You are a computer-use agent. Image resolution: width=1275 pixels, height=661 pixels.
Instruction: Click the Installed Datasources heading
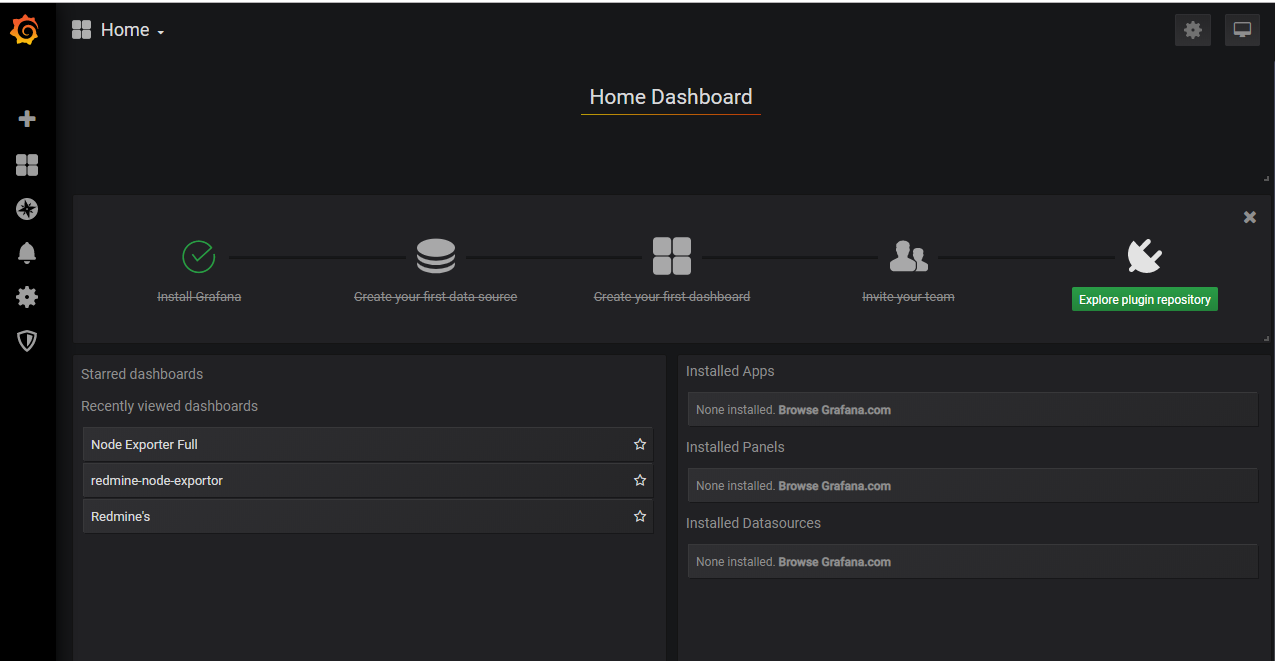[x=753, y=523]
